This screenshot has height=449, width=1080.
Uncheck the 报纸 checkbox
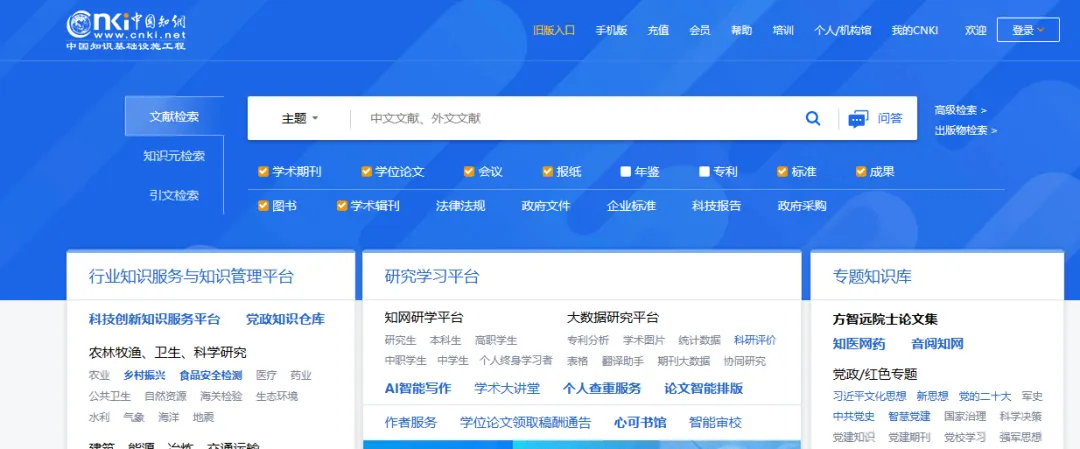coord(548,171)
